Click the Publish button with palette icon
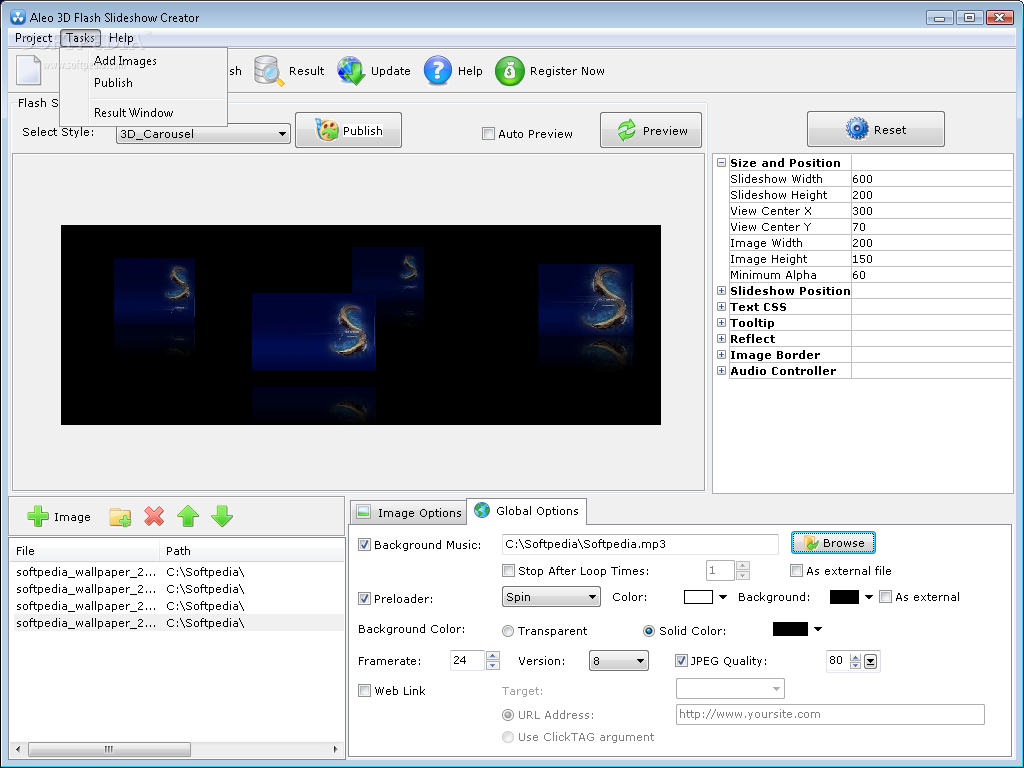The width and height of the screenshot is (1024, 768). tap(349, 130)
